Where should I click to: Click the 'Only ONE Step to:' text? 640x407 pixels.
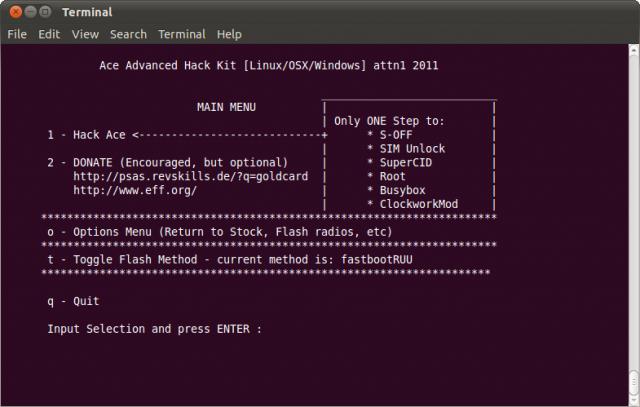tap(389, 121)
